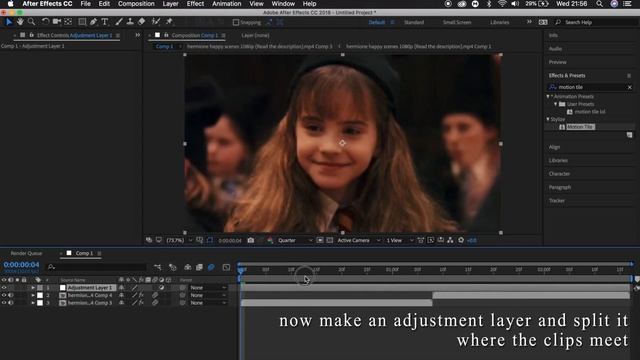Toggle hide shy layers icon in timeline
The height and width of the screenshot is (360, 640).
tap(188, 267)
